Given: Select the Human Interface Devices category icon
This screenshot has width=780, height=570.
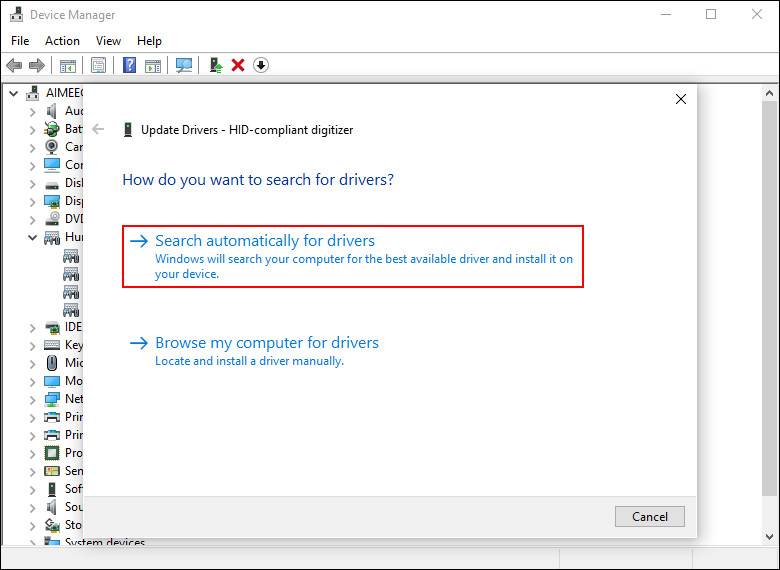Looking at the screenshot, I should pyautogui.click(x=52, y=238).
